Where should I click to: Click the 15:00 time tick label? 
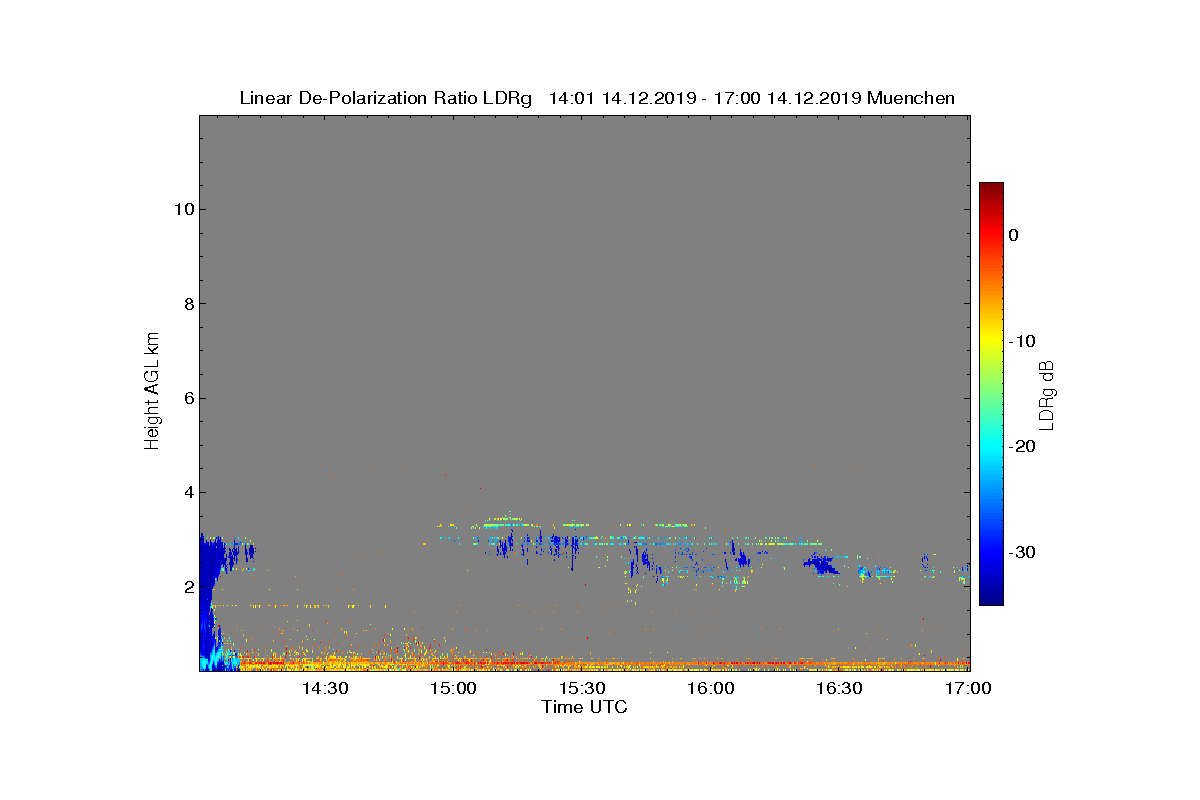454,689
